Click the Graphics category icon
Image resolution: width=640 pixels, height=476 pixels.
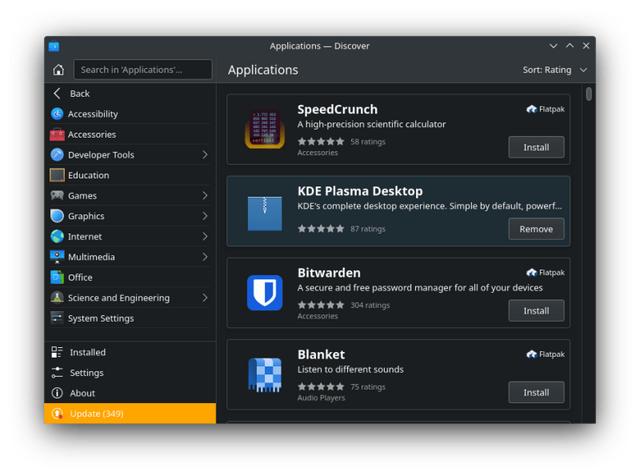point(57,216)
